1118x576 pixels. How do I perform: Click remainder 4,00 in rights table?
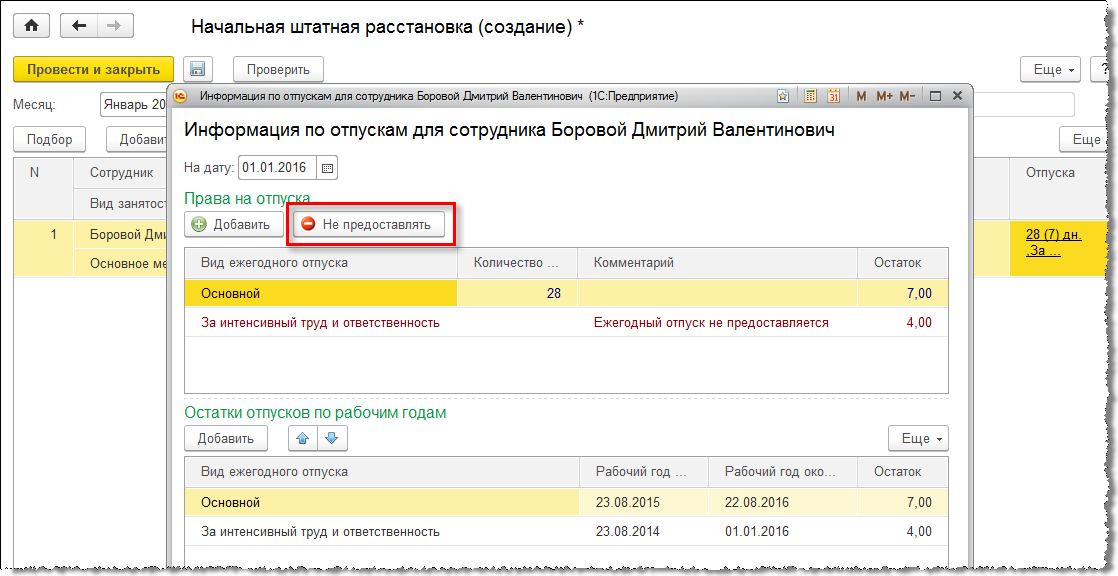point(918,322)
